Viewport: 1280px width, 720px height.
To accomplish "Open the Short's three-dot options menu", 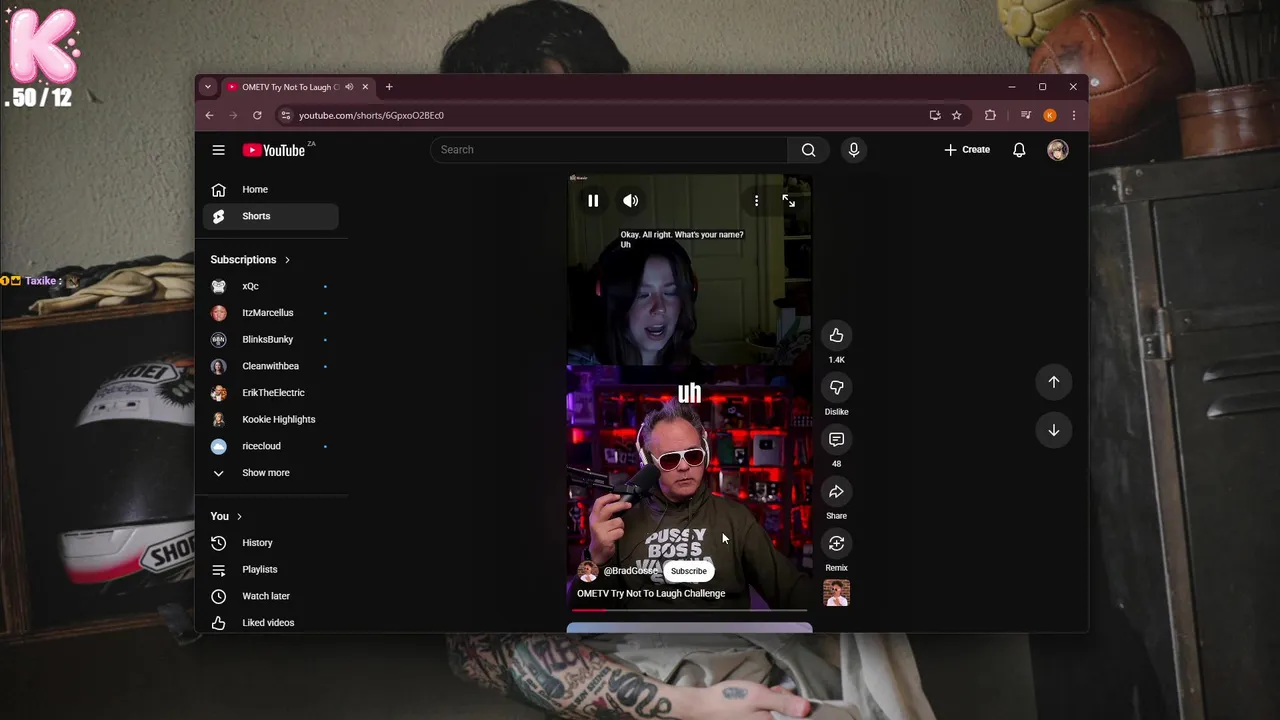I will coord(756,201).
